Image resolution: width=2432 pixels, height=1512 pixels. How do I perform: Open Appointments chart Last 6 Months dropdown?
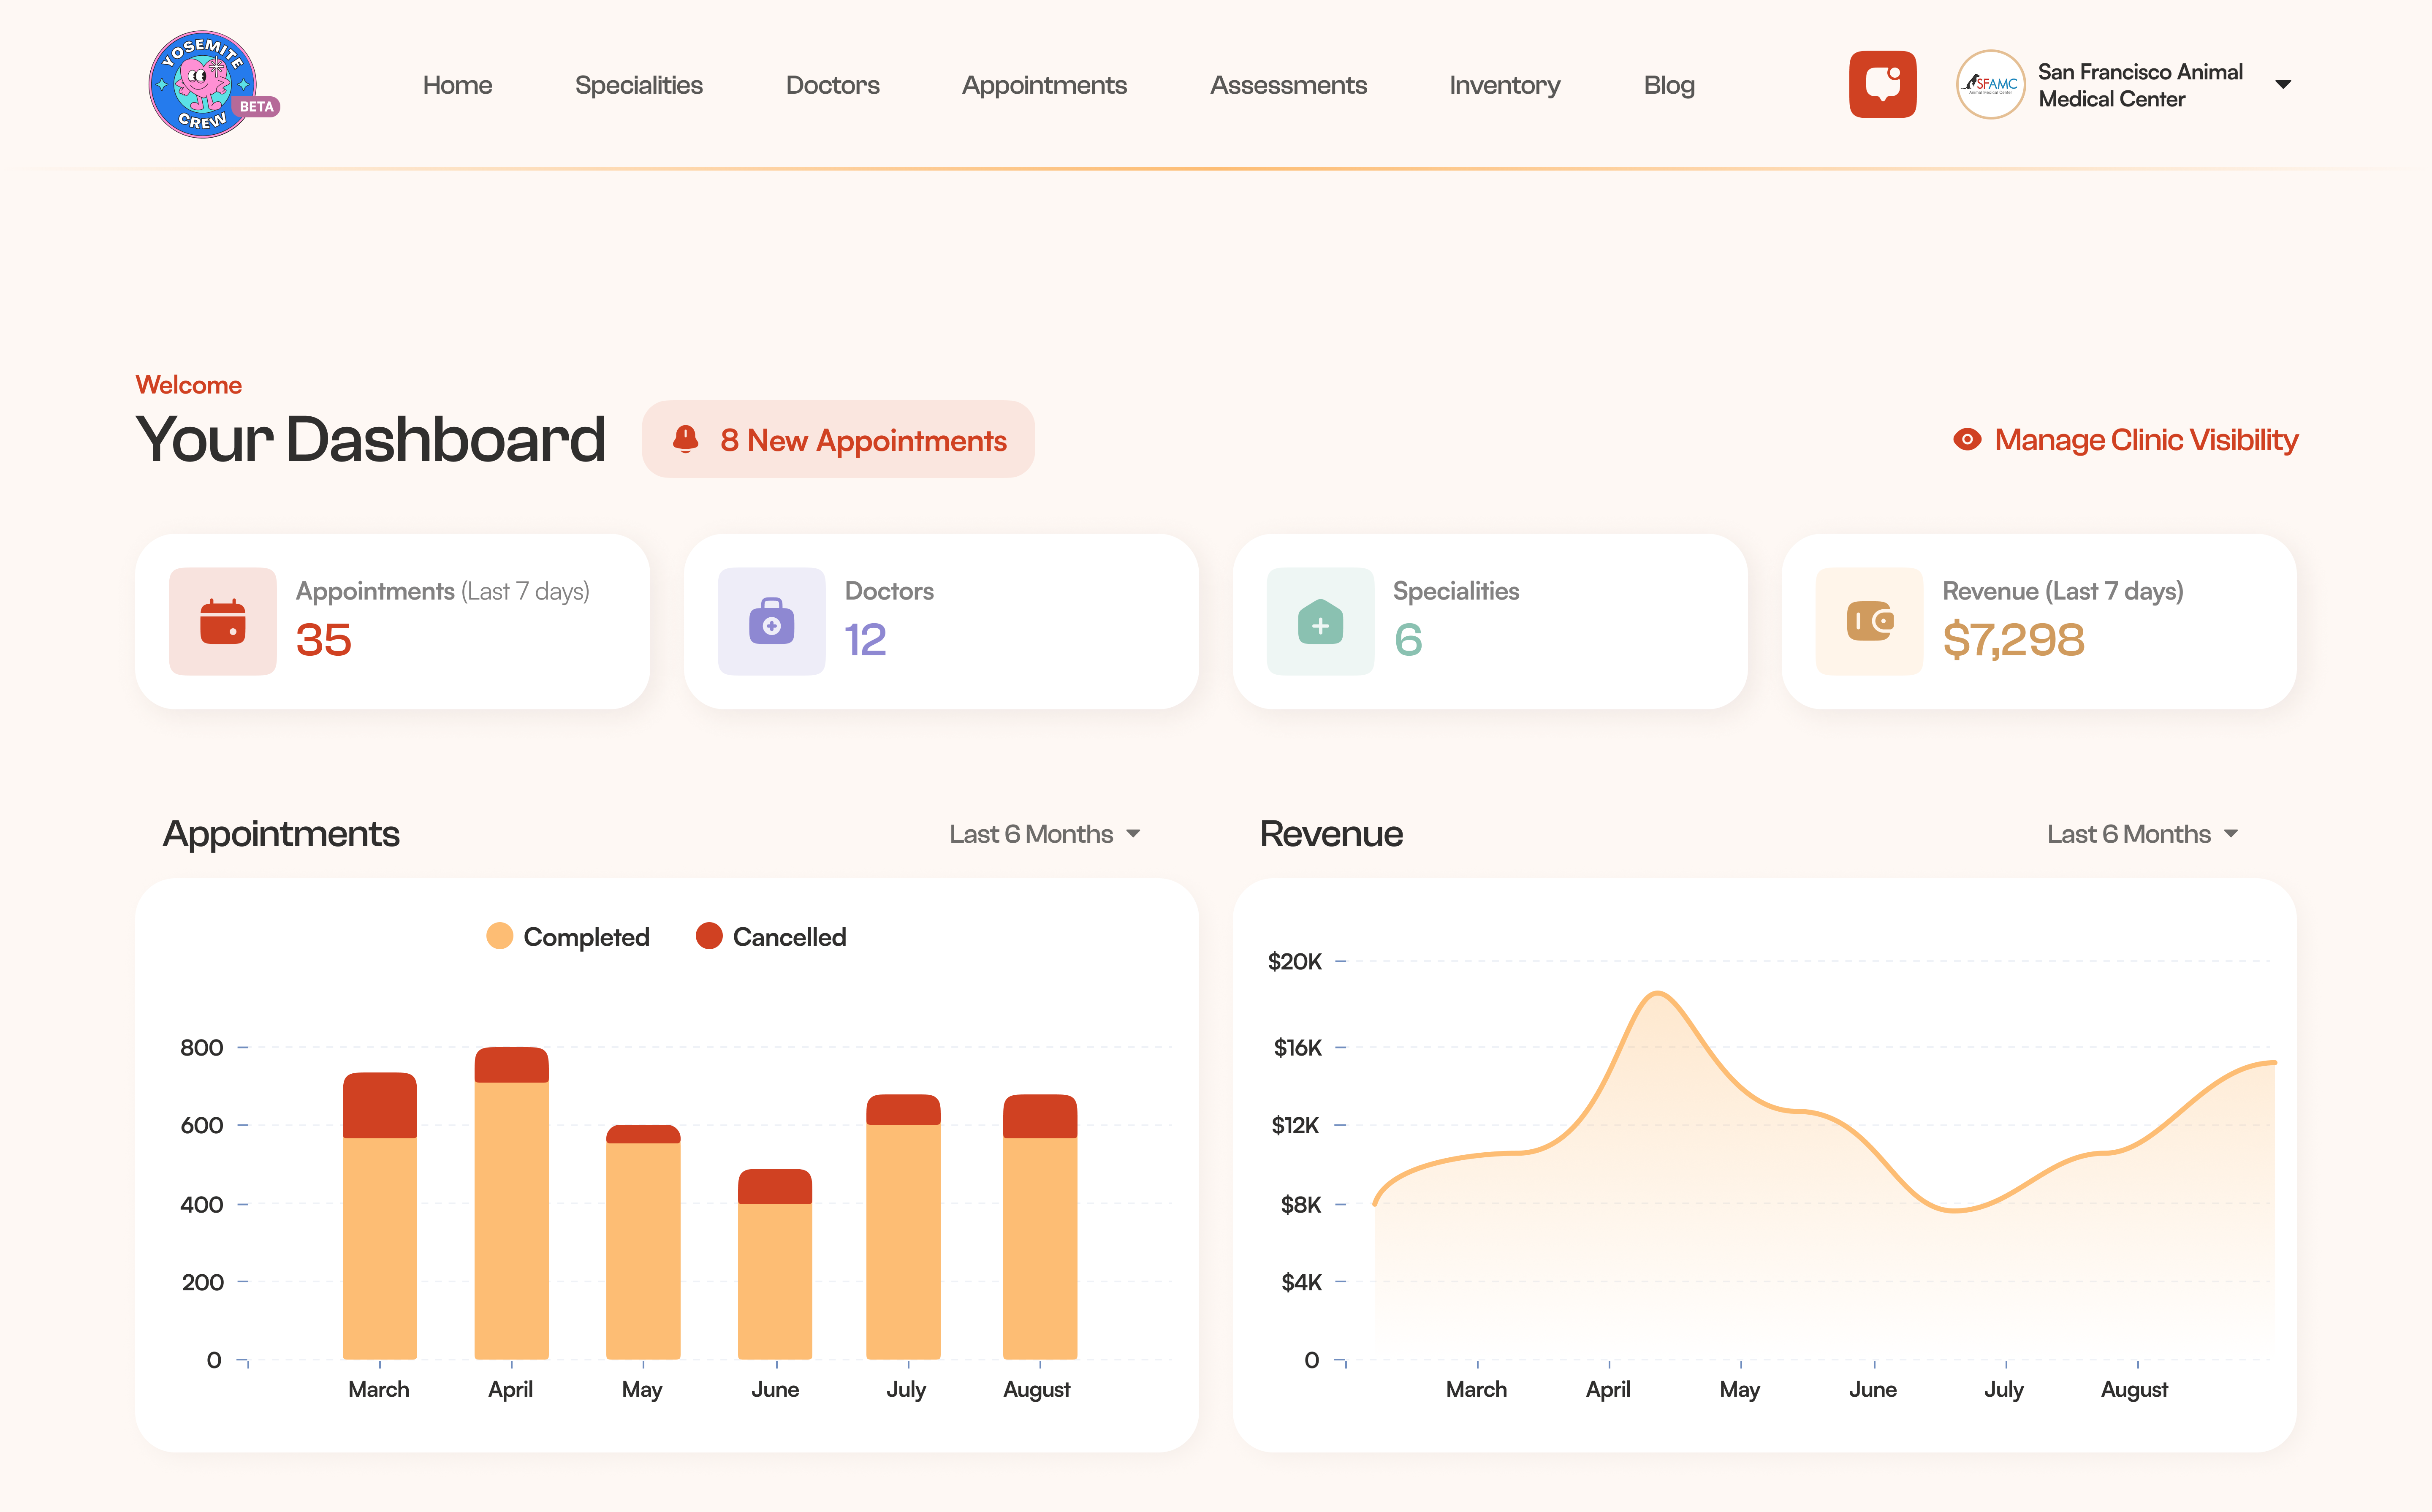[1045, 834]
